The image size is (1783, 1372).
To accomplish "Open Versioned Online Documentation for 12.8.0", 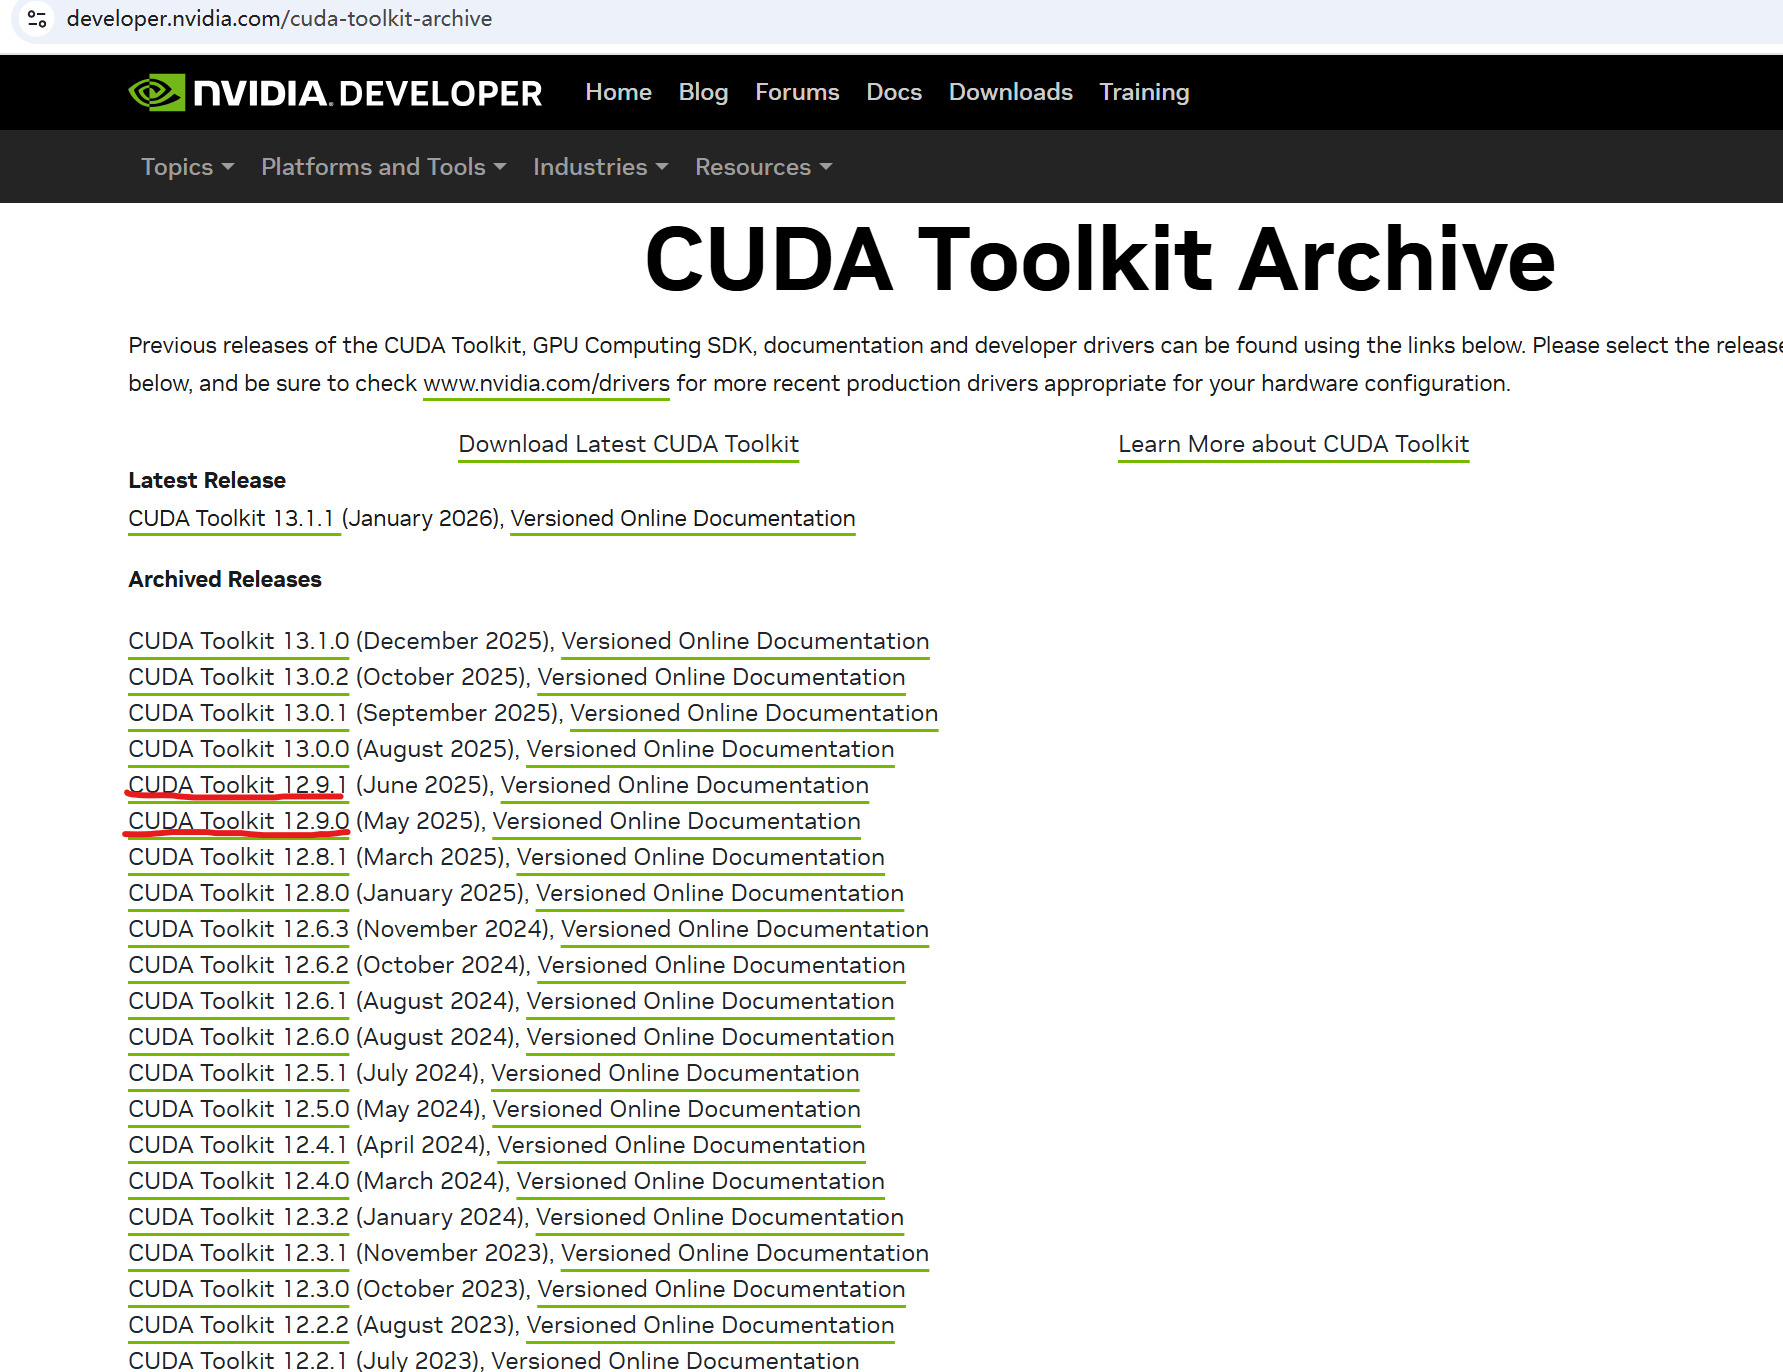I will coord(720,893).
